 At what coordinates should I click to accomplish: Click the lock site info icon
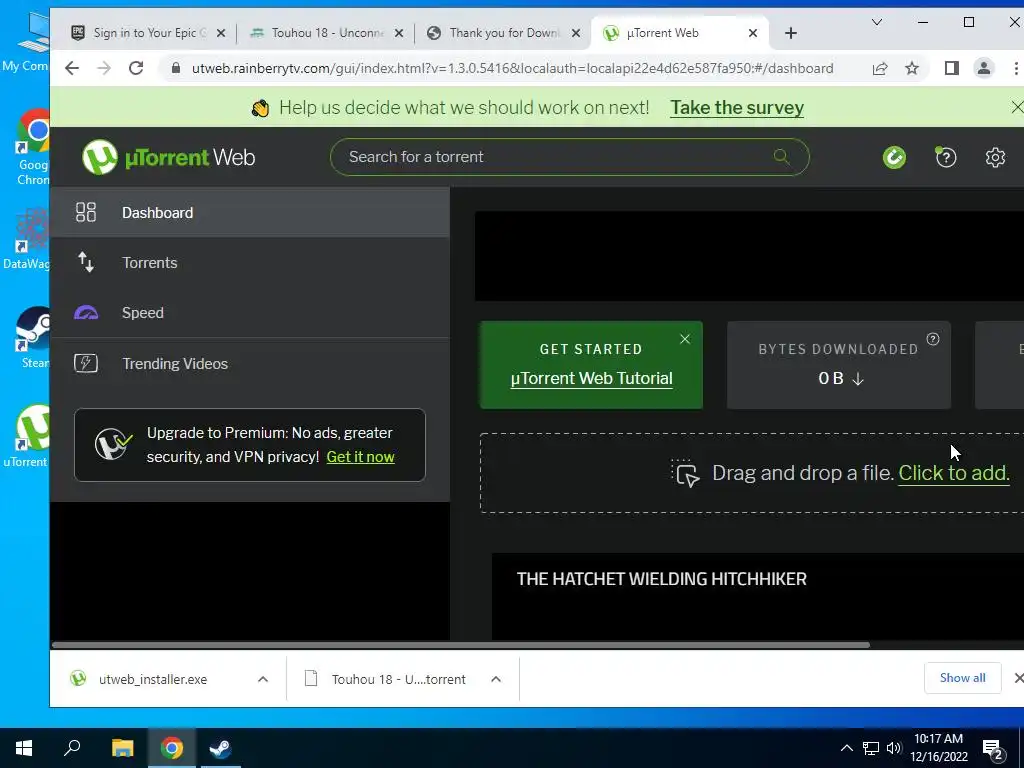175,68
